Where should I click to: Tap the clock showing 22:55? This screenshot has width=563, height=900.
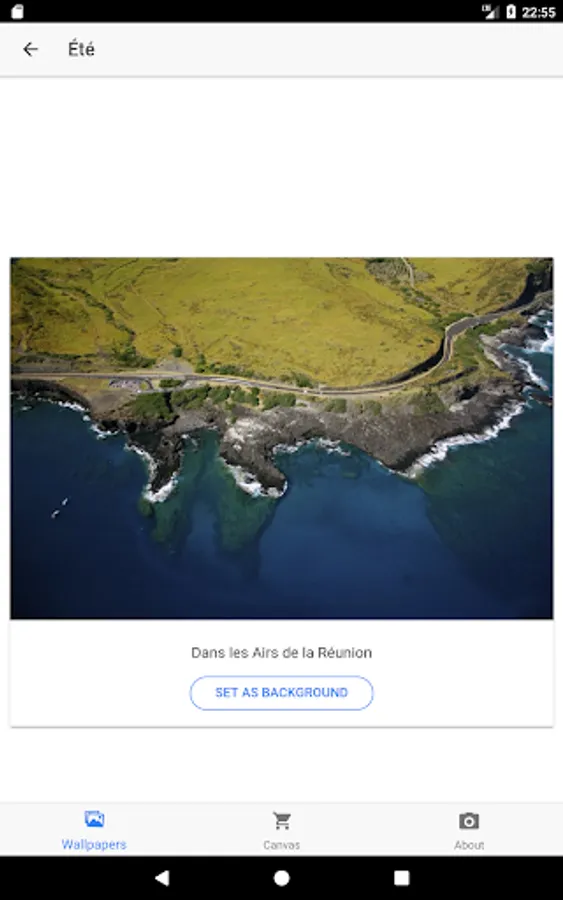(538, 12)
